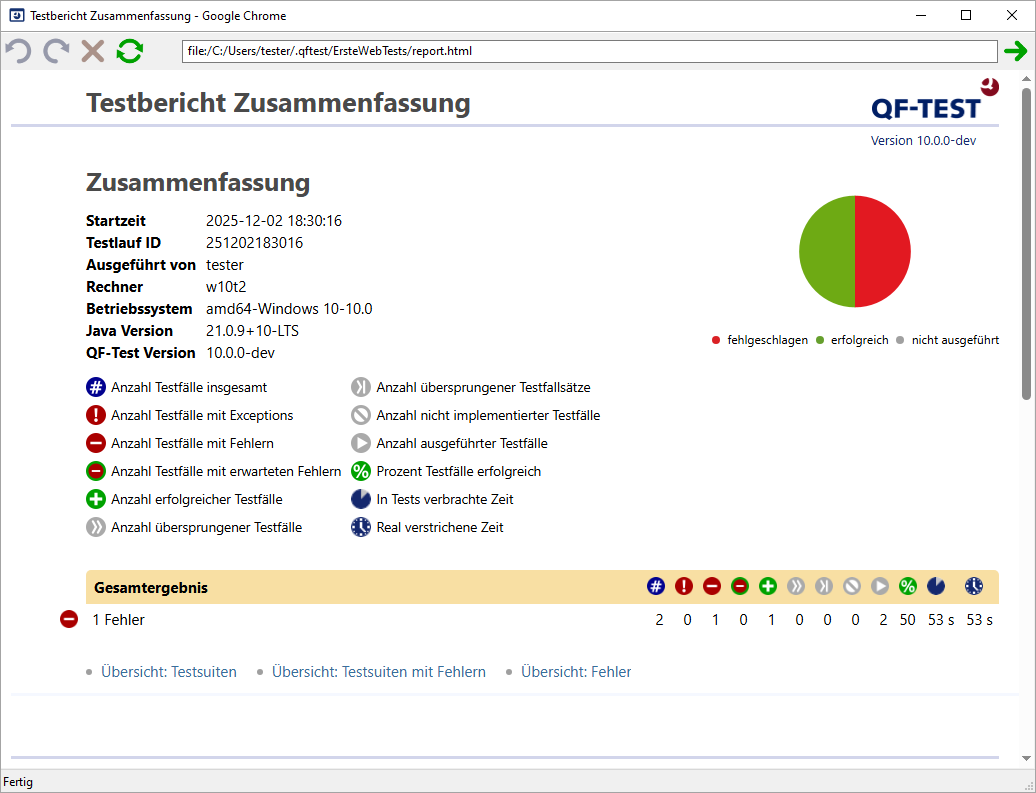Image resolution: width=1036 pixels, height=793 pixels.
Task: Follow the Übersicht: Fehler link
Action: point(575,672)
